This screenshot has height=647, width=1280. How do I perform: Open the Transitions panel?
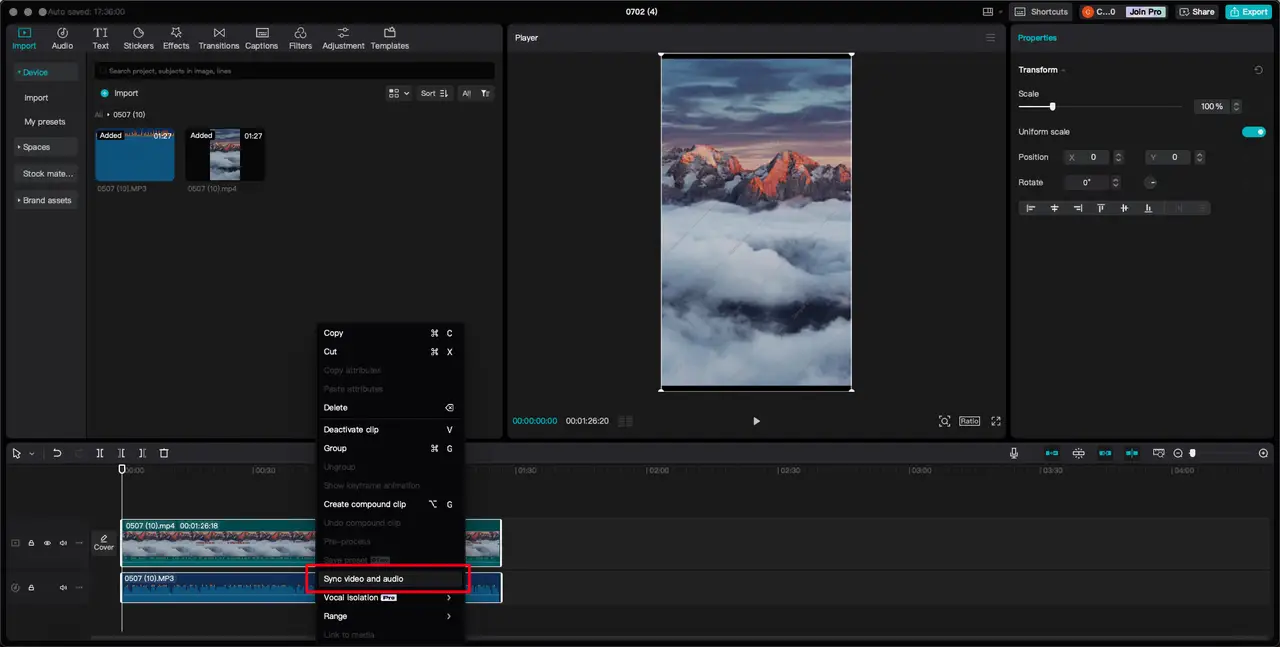[218, 38]
